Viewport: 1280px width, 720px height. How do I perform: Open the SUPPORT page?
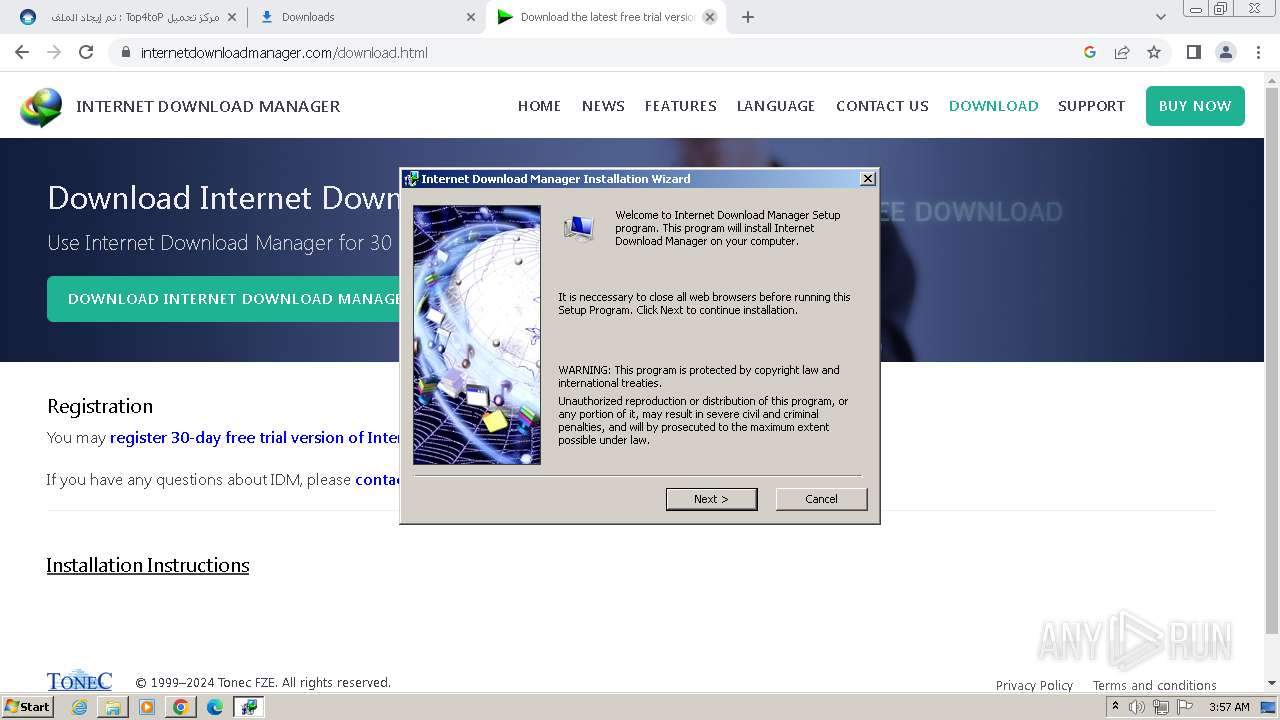tap(1091, 106)
